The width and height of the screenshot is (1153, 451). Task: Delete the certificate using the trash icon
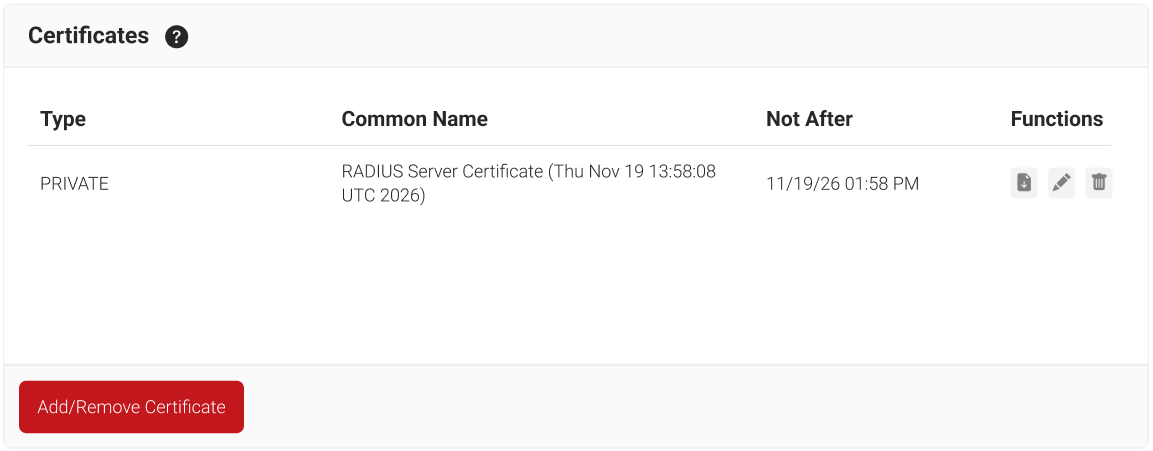click(1099, 183)
